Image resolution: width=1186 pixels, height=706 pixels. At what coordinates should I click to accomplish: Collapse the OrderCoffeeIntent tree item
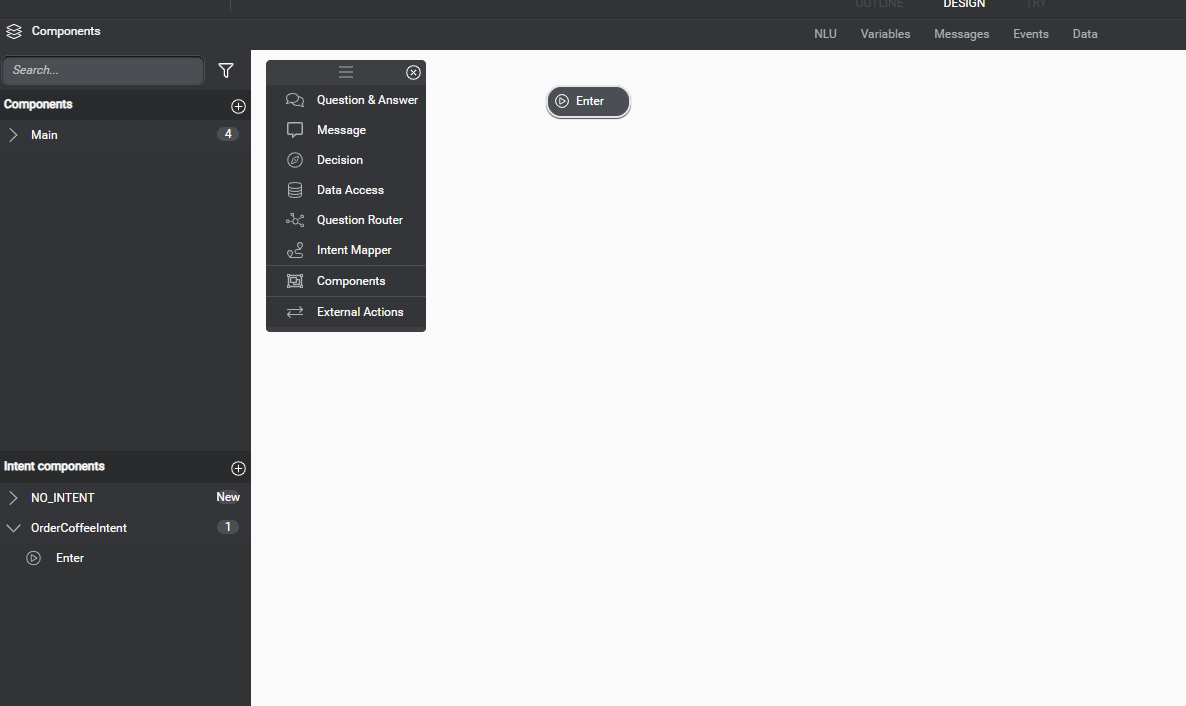click(13, 528)
